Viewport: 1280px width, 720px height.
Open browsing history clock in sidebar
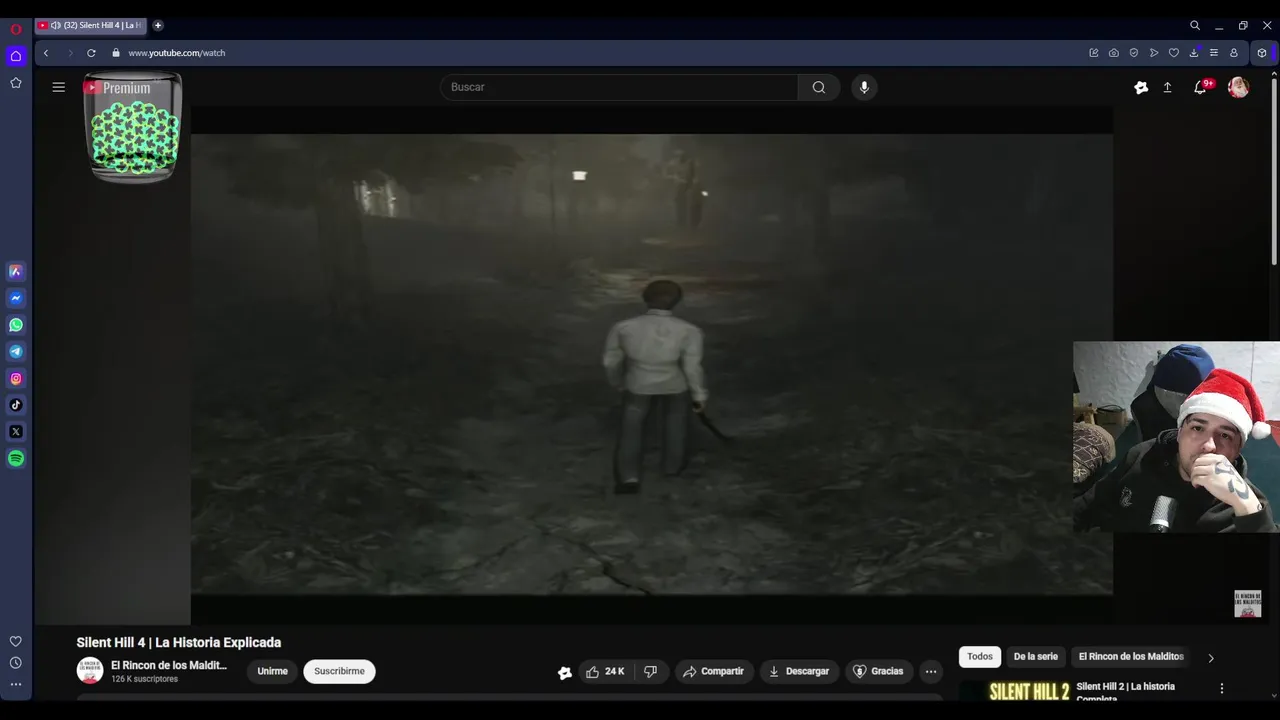pos(16,663)
